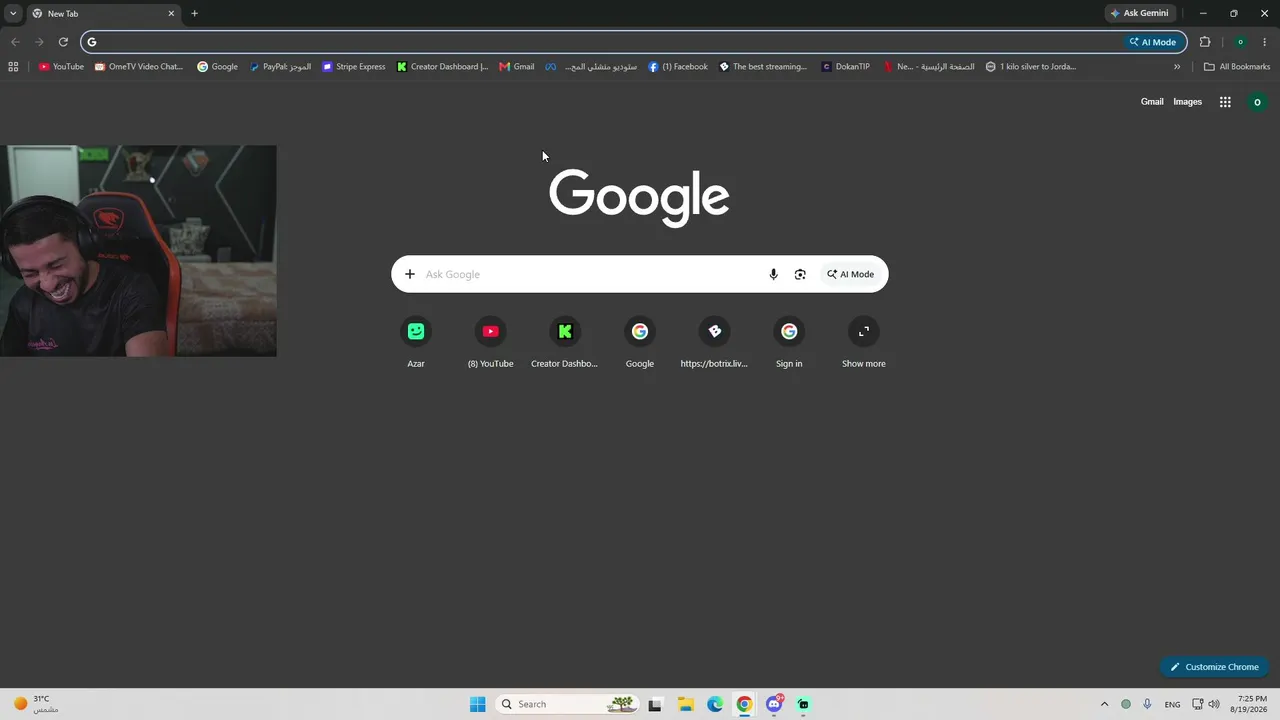This screenshot has width=1280, height=720.
Task: Click the plus icon in the search box
Action: (409, 274)
